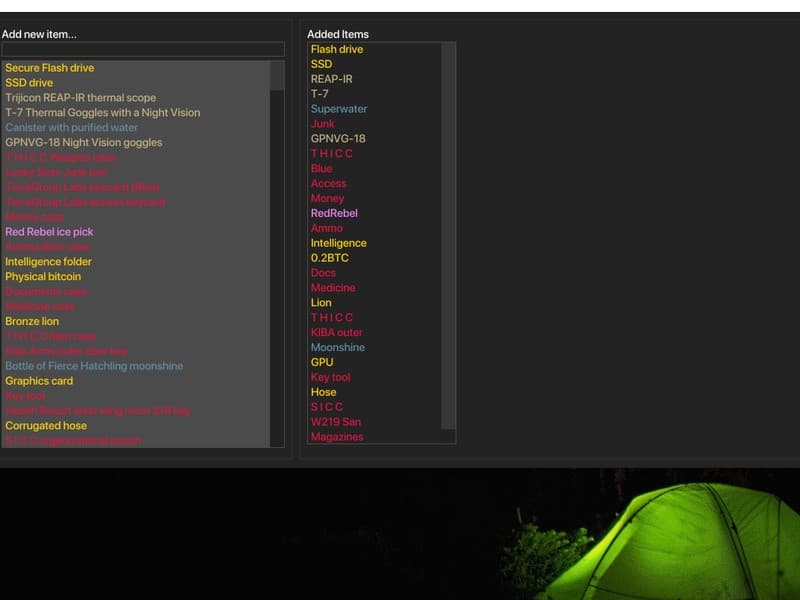Select 'REAP-IR' in Added Items

(332, 79)
